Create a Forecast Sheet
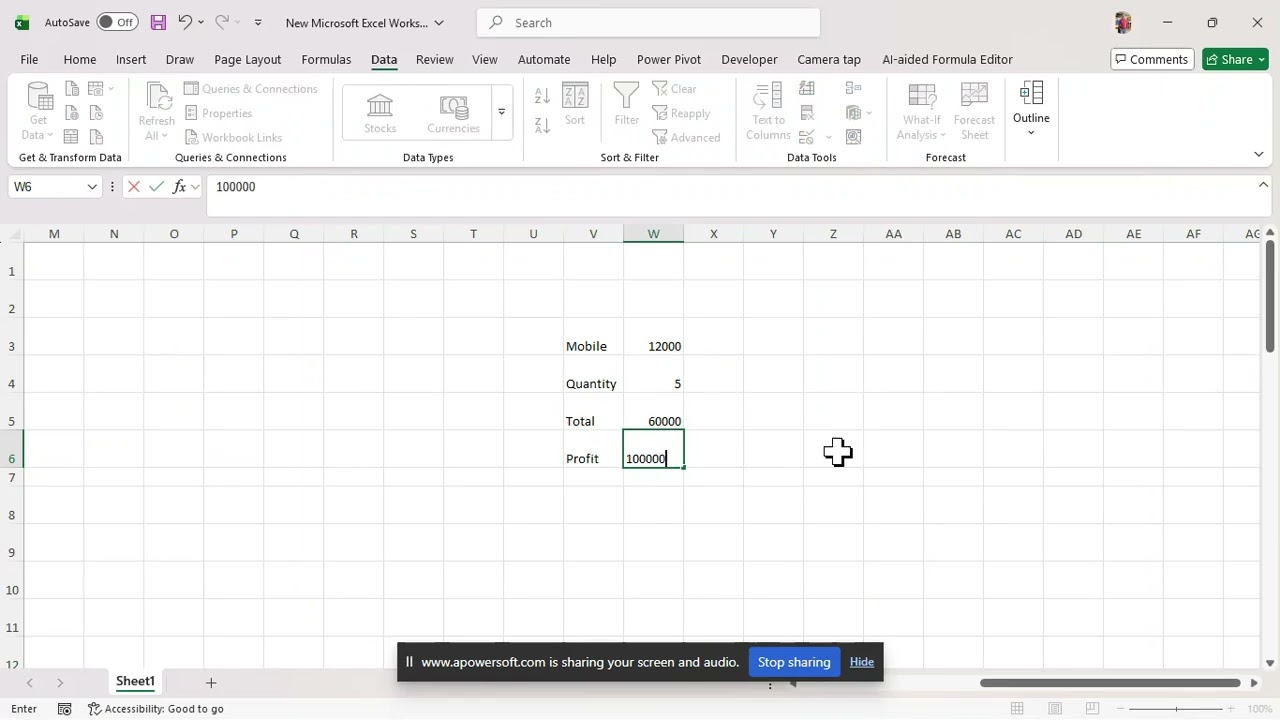This screenshot has width=1280, height=720. (974, 112)
